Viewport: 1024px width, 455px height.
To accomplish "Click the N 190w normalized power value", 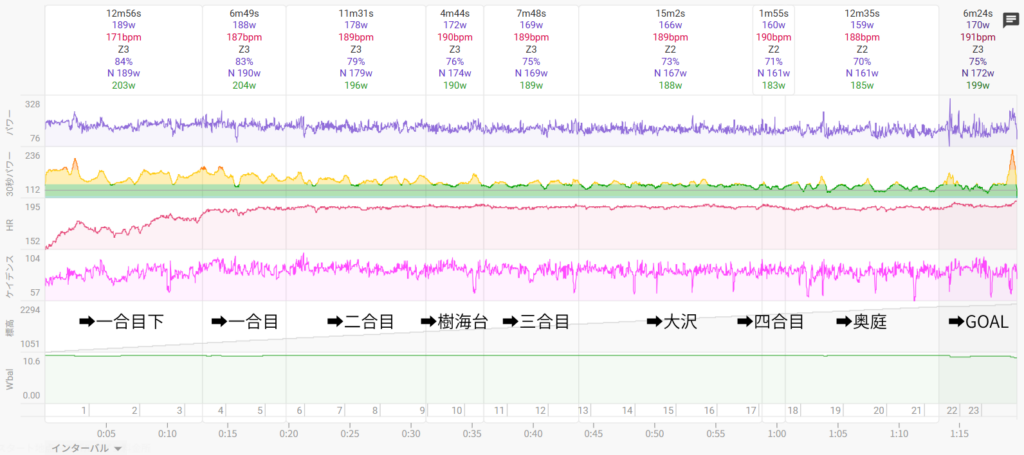I will click(x=244, y=73).
